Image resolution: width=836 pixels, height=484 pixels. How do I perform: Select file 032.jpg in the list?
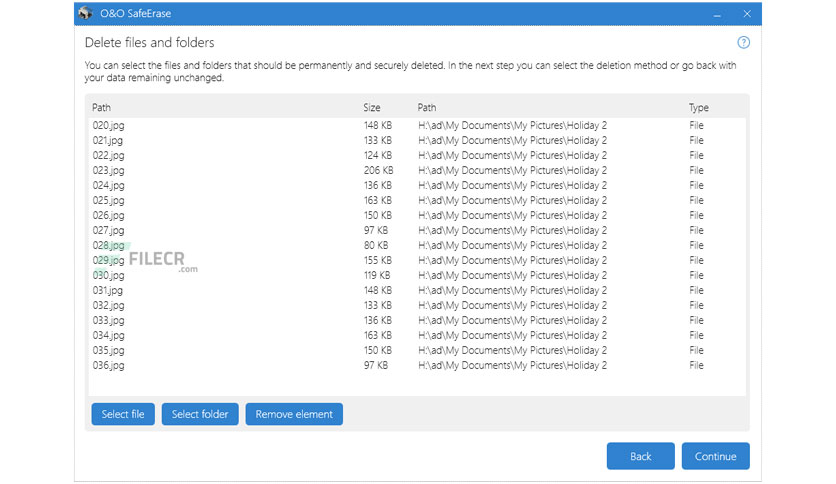point(108,305)
